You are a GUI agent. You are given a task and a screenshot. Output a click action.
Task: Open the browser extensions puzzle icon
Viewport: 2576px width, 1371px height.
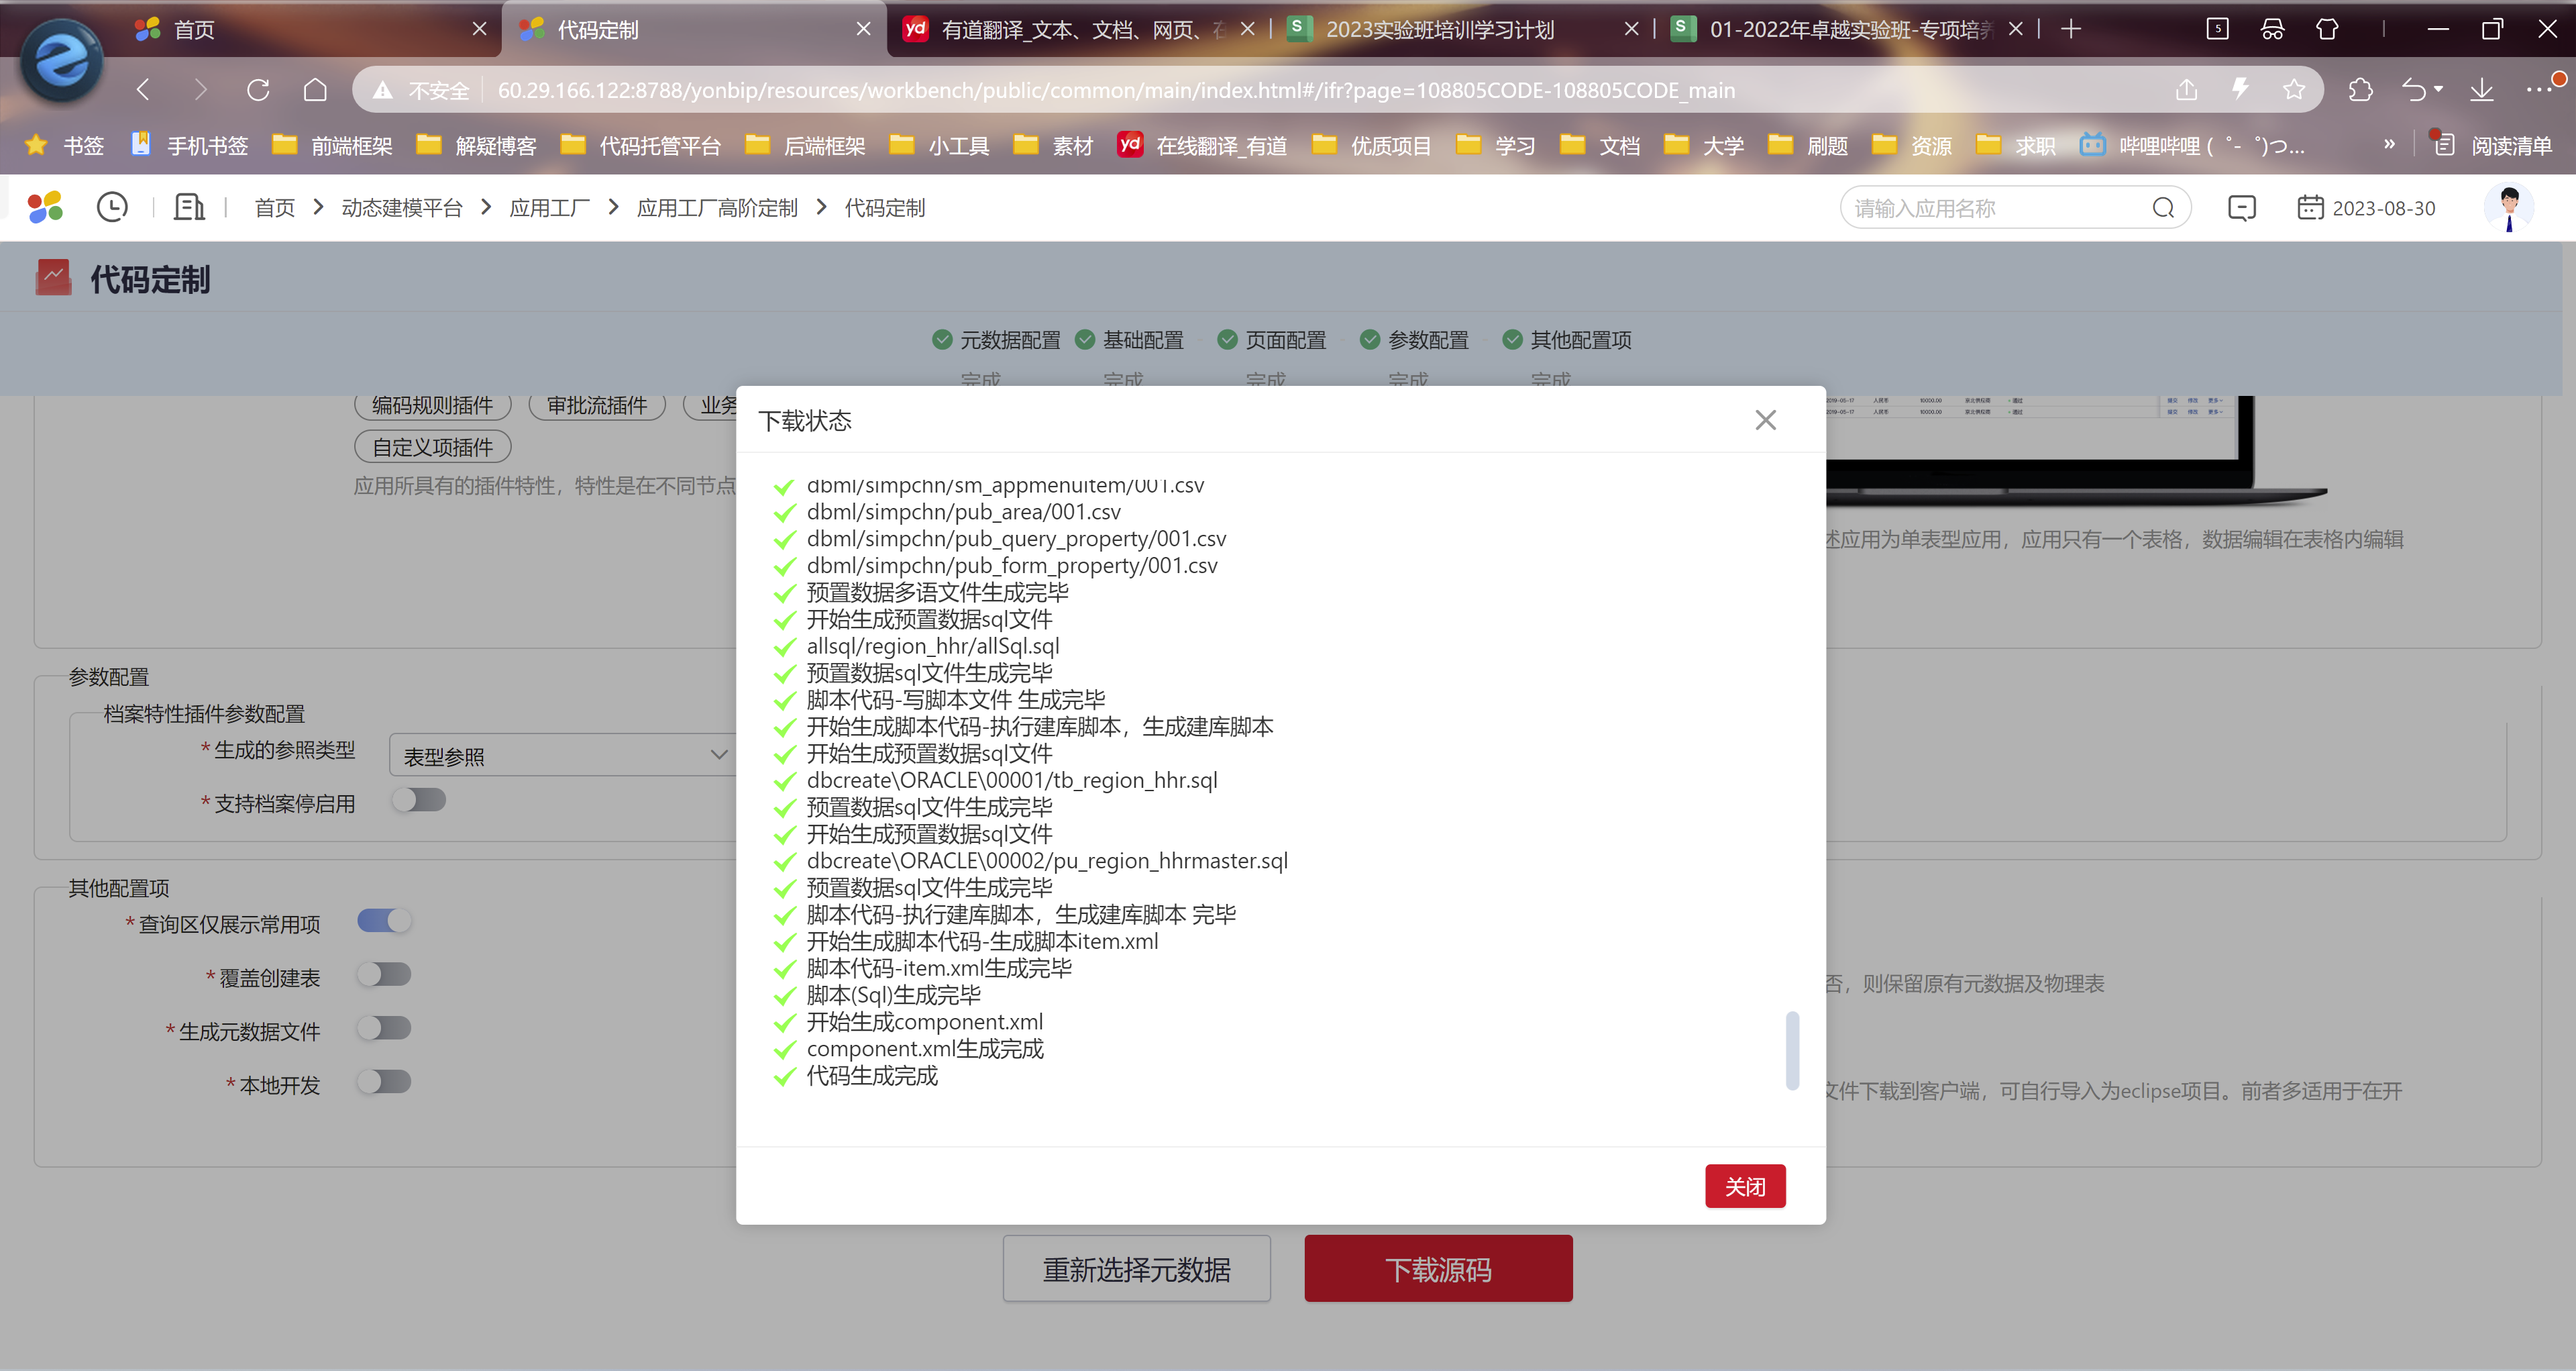pyautogui.click(x=2360, y=90)
